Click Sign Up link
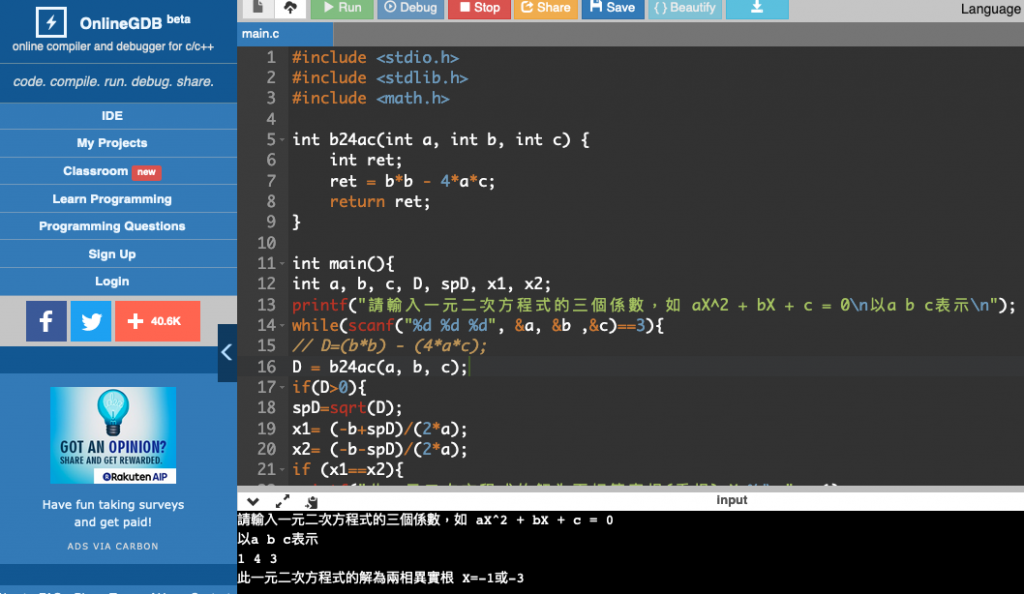Image resolution: width=1024 pixels, height=594 pixels. [112, 255]
